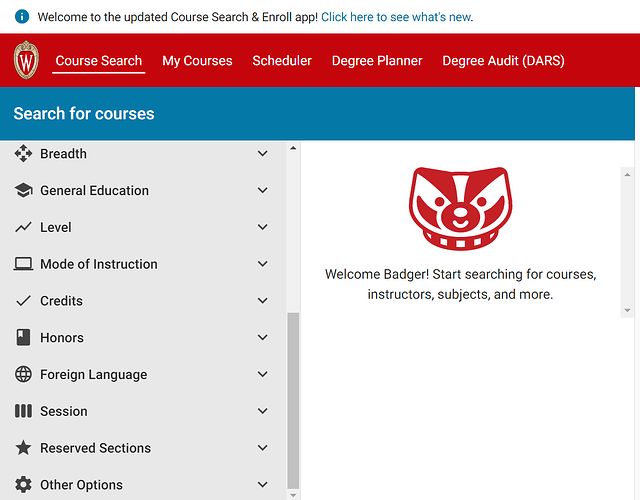The image size is (640, 500).
Task: Click the Honors book icon
Action: [x=23, y=338]
